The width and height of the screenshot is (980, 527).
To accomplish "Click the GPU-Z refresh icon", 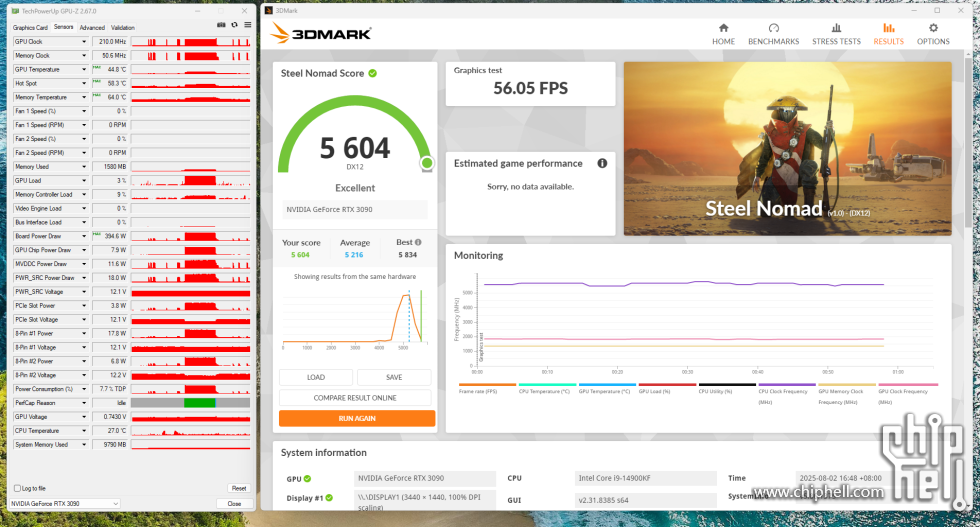I will click(x=234, y=25).
